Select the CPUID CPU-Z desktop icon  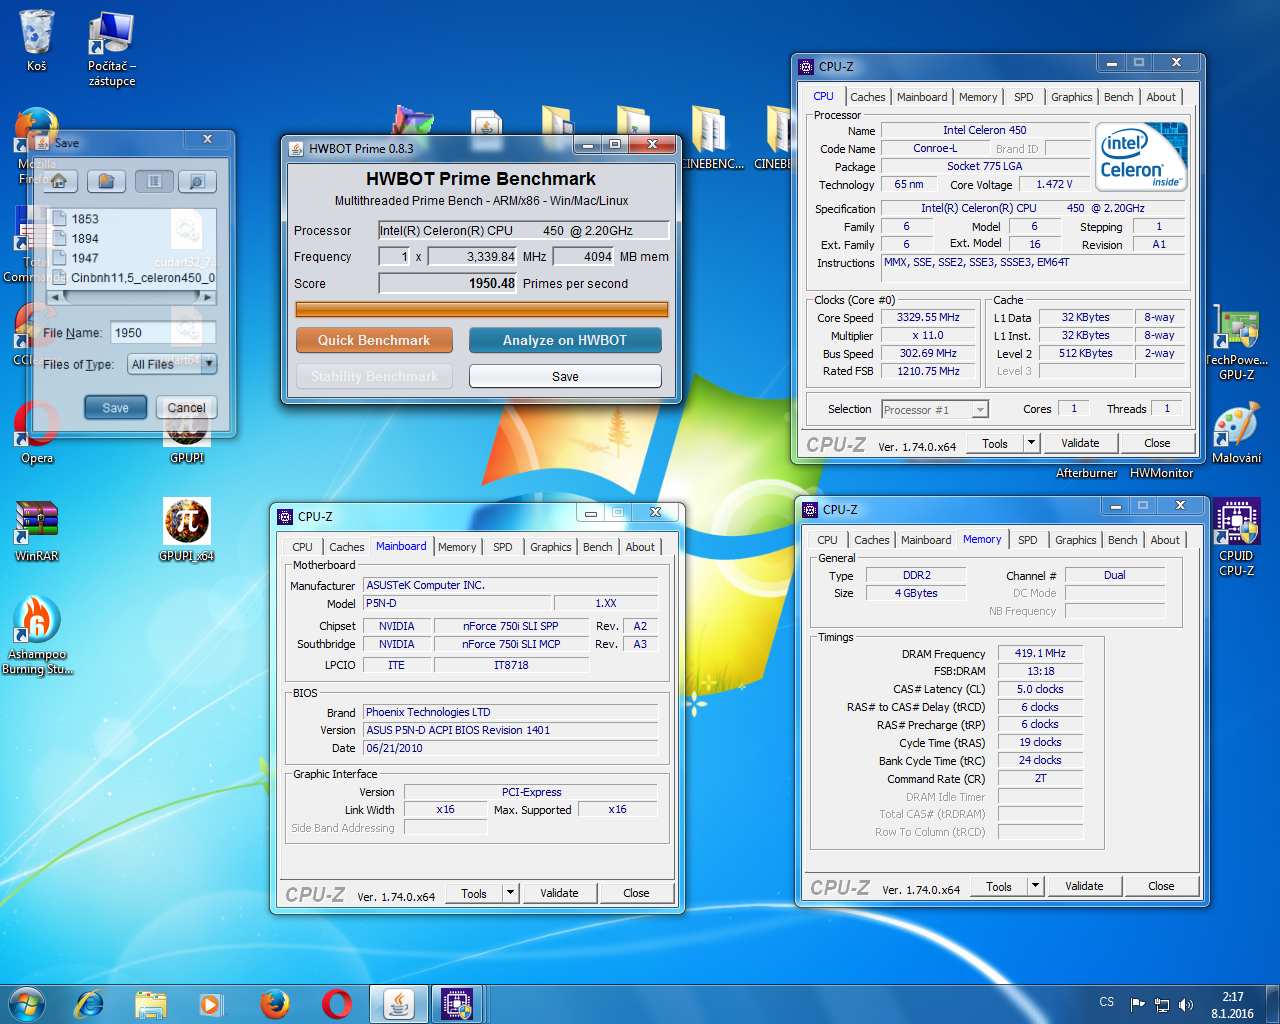[x=1237, y=539]
